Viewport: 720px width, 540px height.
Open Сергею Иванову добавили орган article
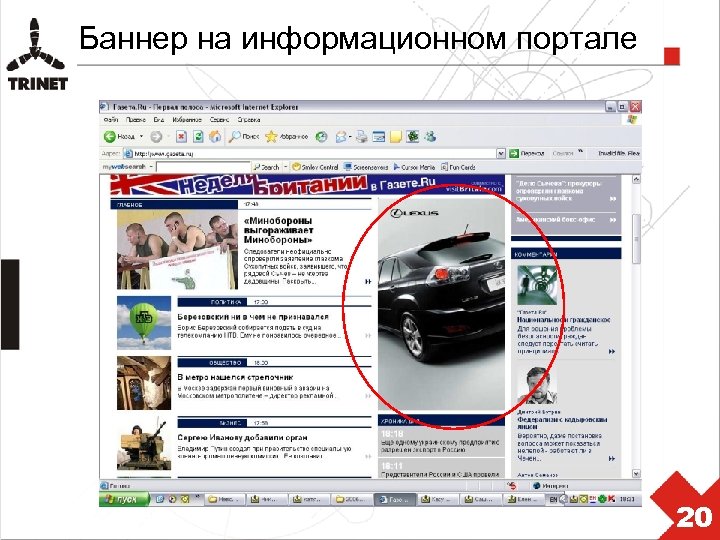(242, 438)
